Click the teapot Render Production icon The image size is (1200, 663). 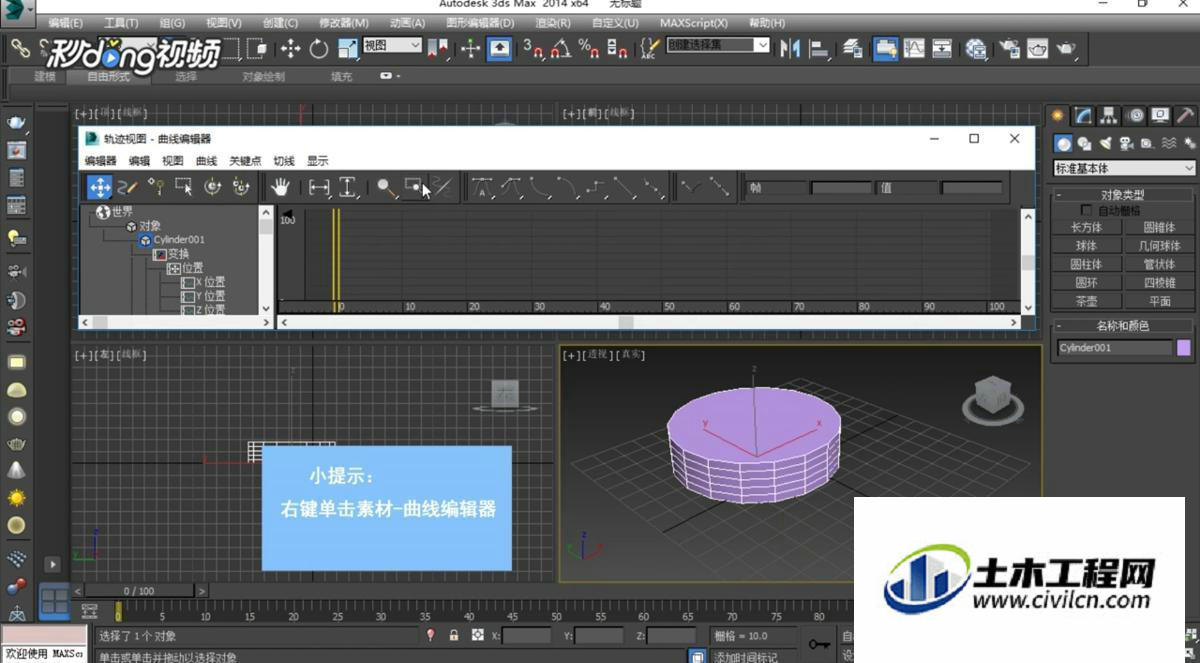pos(1066,47)
